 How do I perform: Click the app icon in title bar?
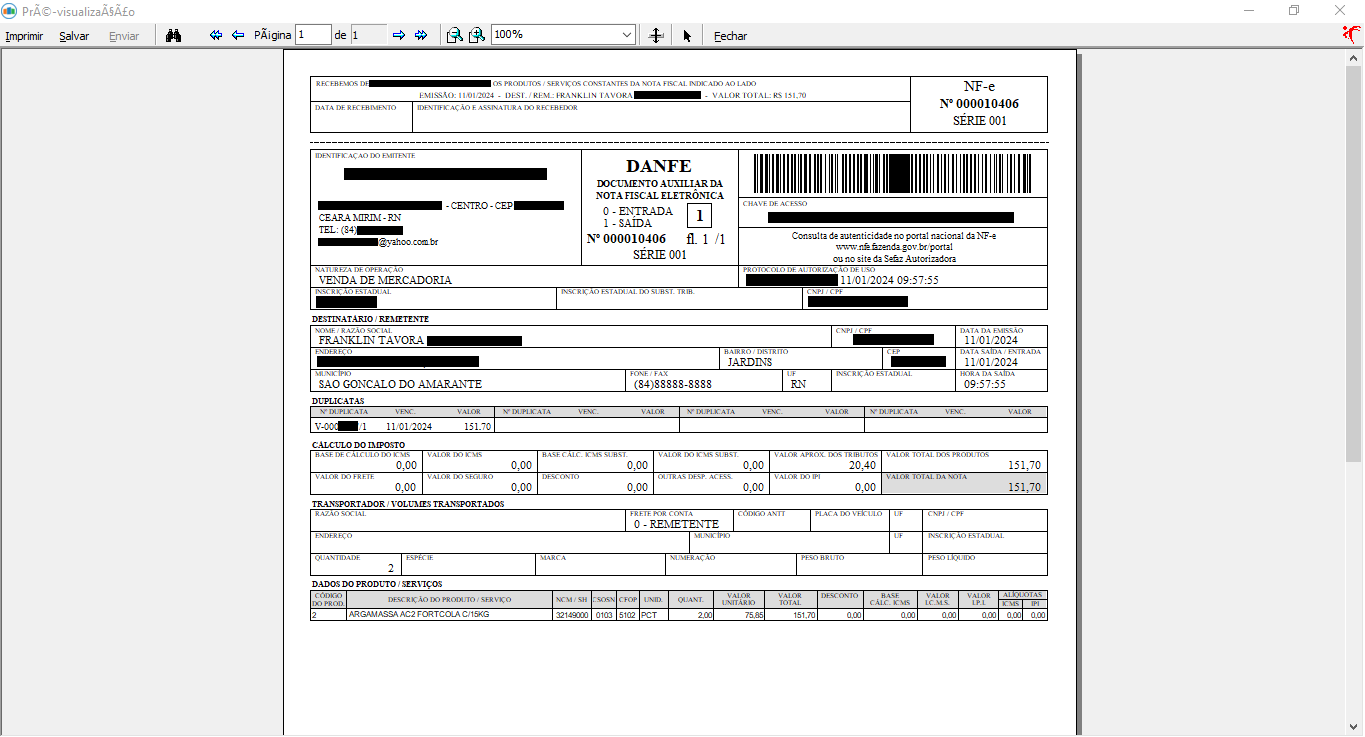coord(11,10)
